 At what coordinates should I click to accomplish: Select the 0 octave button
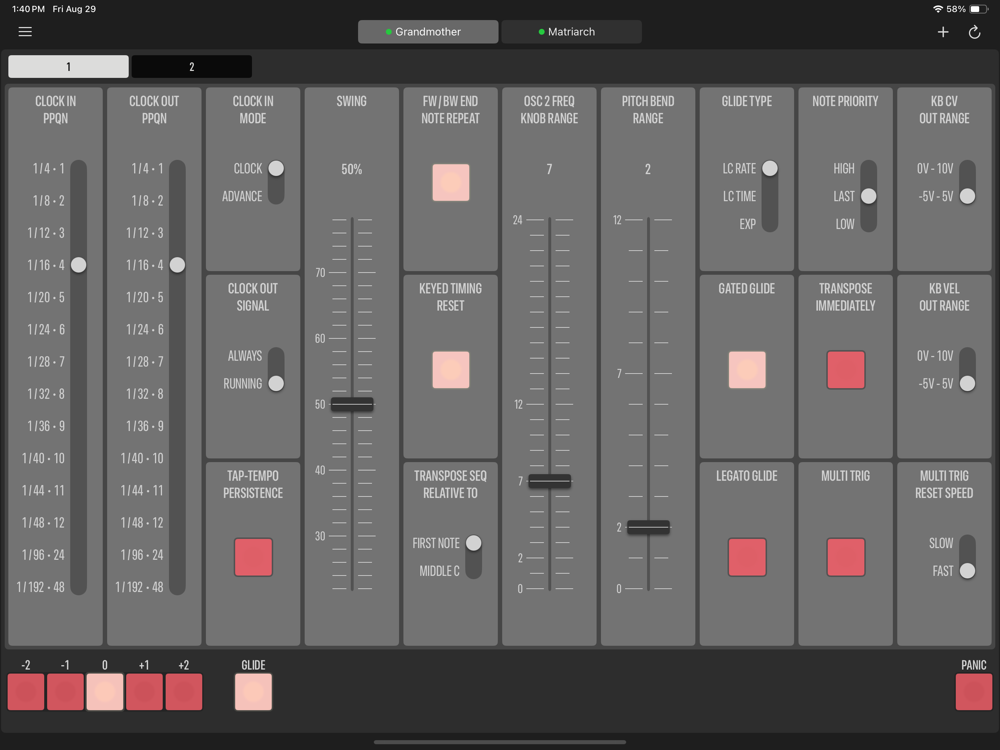click(x=105, y=692)
